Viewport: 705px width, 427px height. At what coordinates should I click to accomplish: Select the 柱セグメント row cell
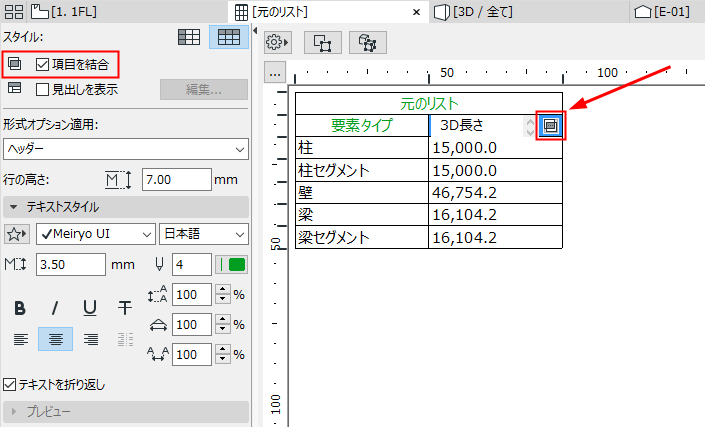point(362,171)
